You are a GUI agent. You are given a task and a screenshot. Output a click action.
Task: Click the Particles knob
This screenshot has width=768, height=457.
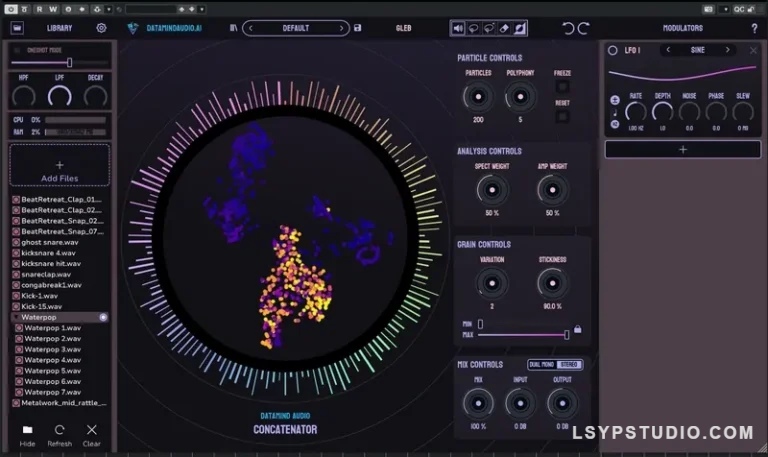(x=478, y=96)
